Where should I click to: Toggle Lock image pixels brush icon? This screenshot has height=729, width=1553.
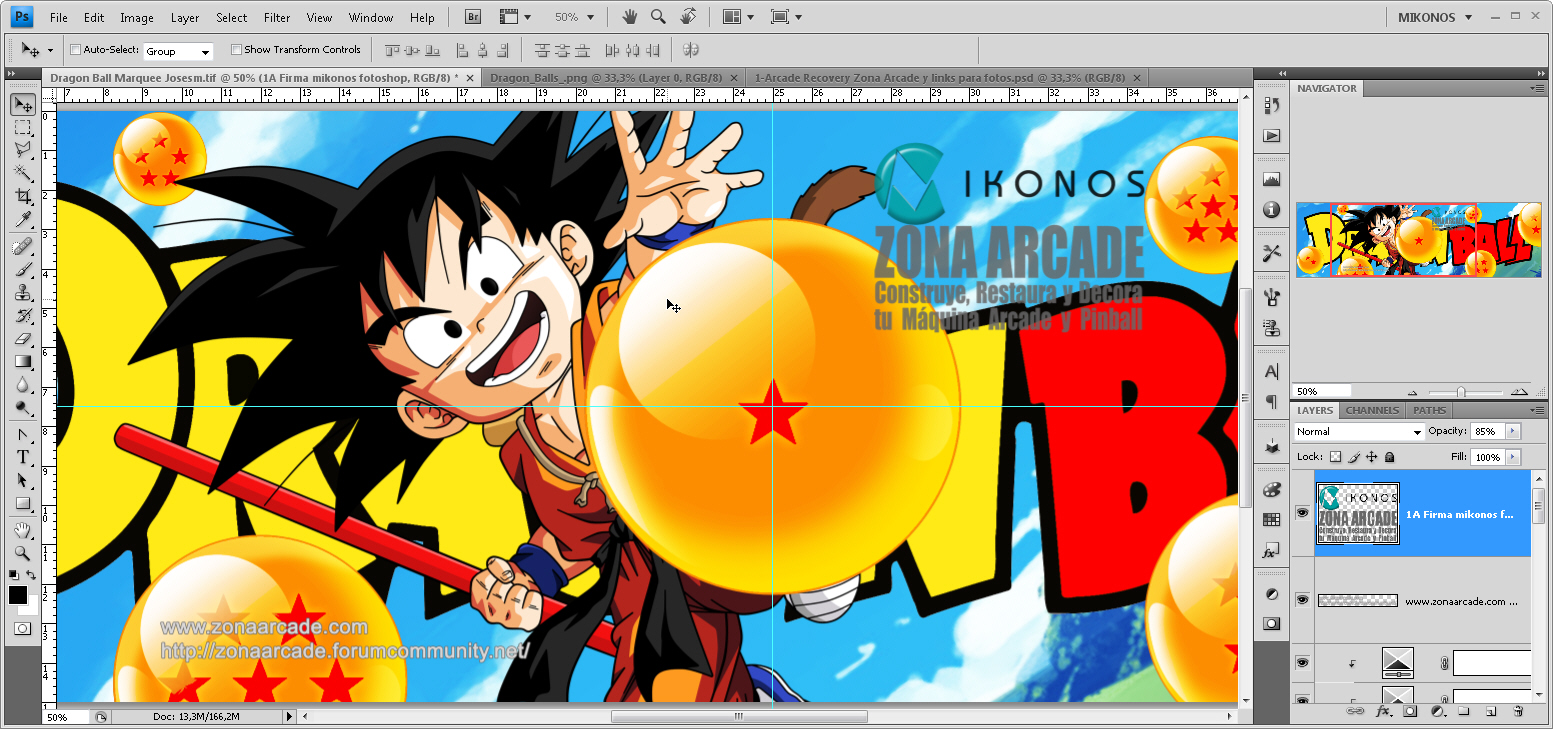(x=1354, y=457)
